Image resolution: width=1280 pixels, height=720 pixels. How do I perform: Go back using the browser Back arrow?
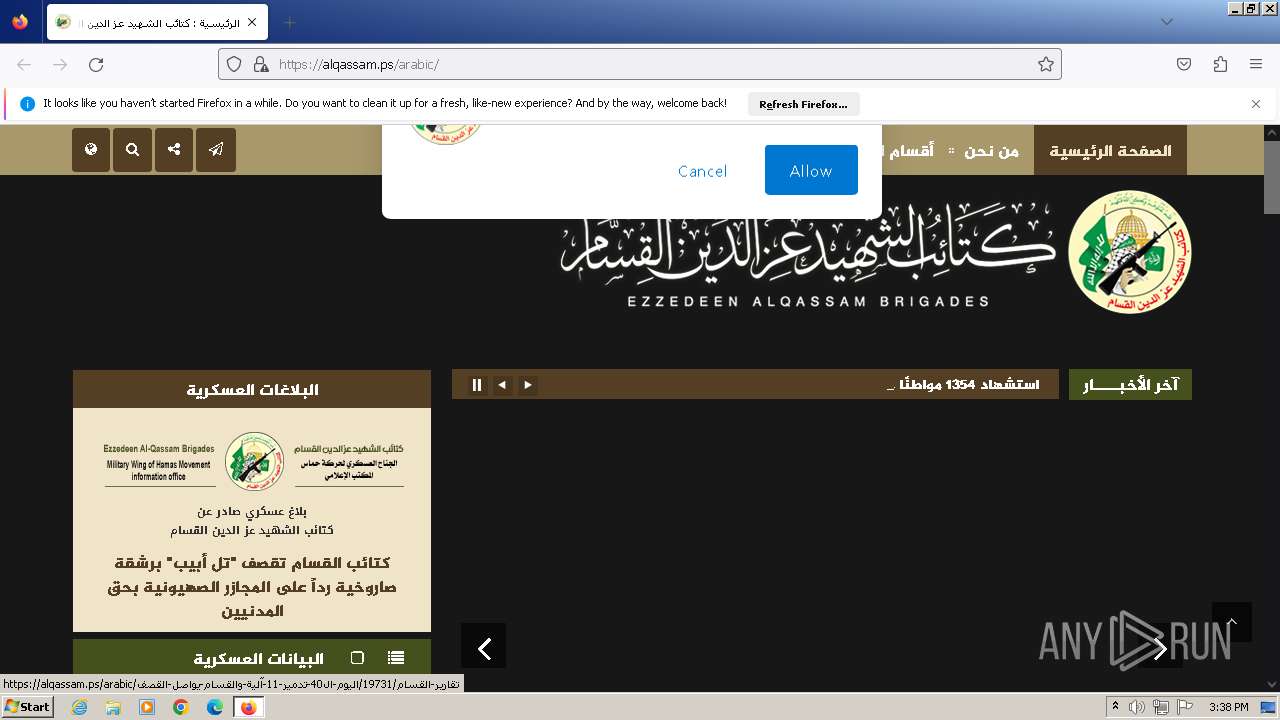pyautogui.click(x=24, y=64)
